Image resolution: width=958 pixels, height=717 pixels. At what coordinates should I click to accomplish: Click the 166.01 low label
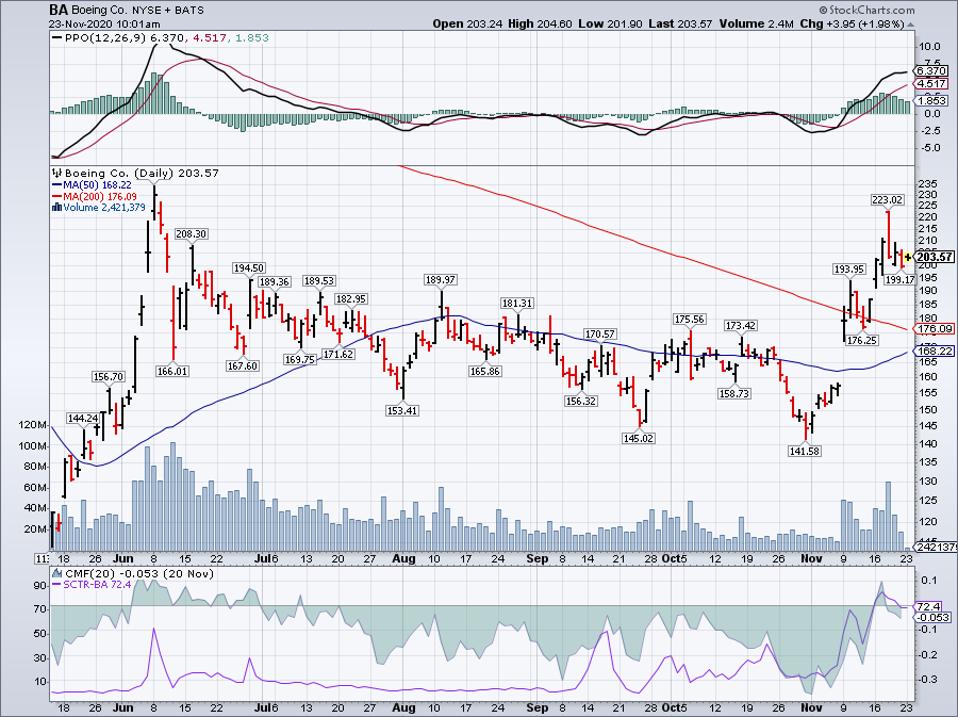click(172, 371)
